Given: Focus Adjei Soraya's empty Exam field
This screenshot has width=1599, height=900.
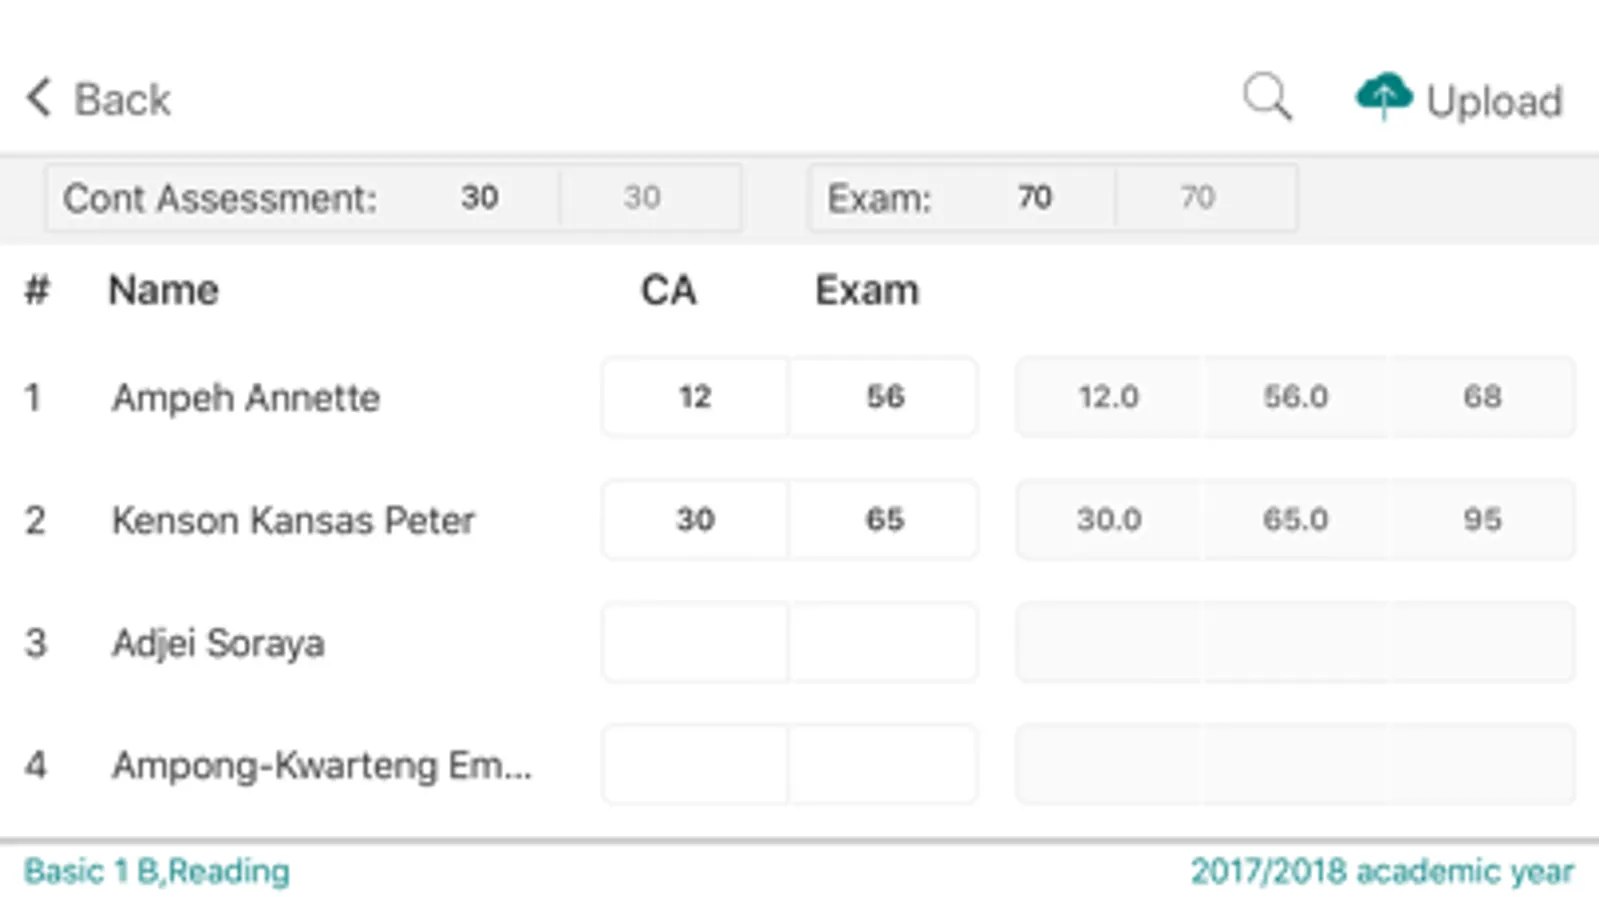Looking at the screenshot, I should tap(884, 642).
